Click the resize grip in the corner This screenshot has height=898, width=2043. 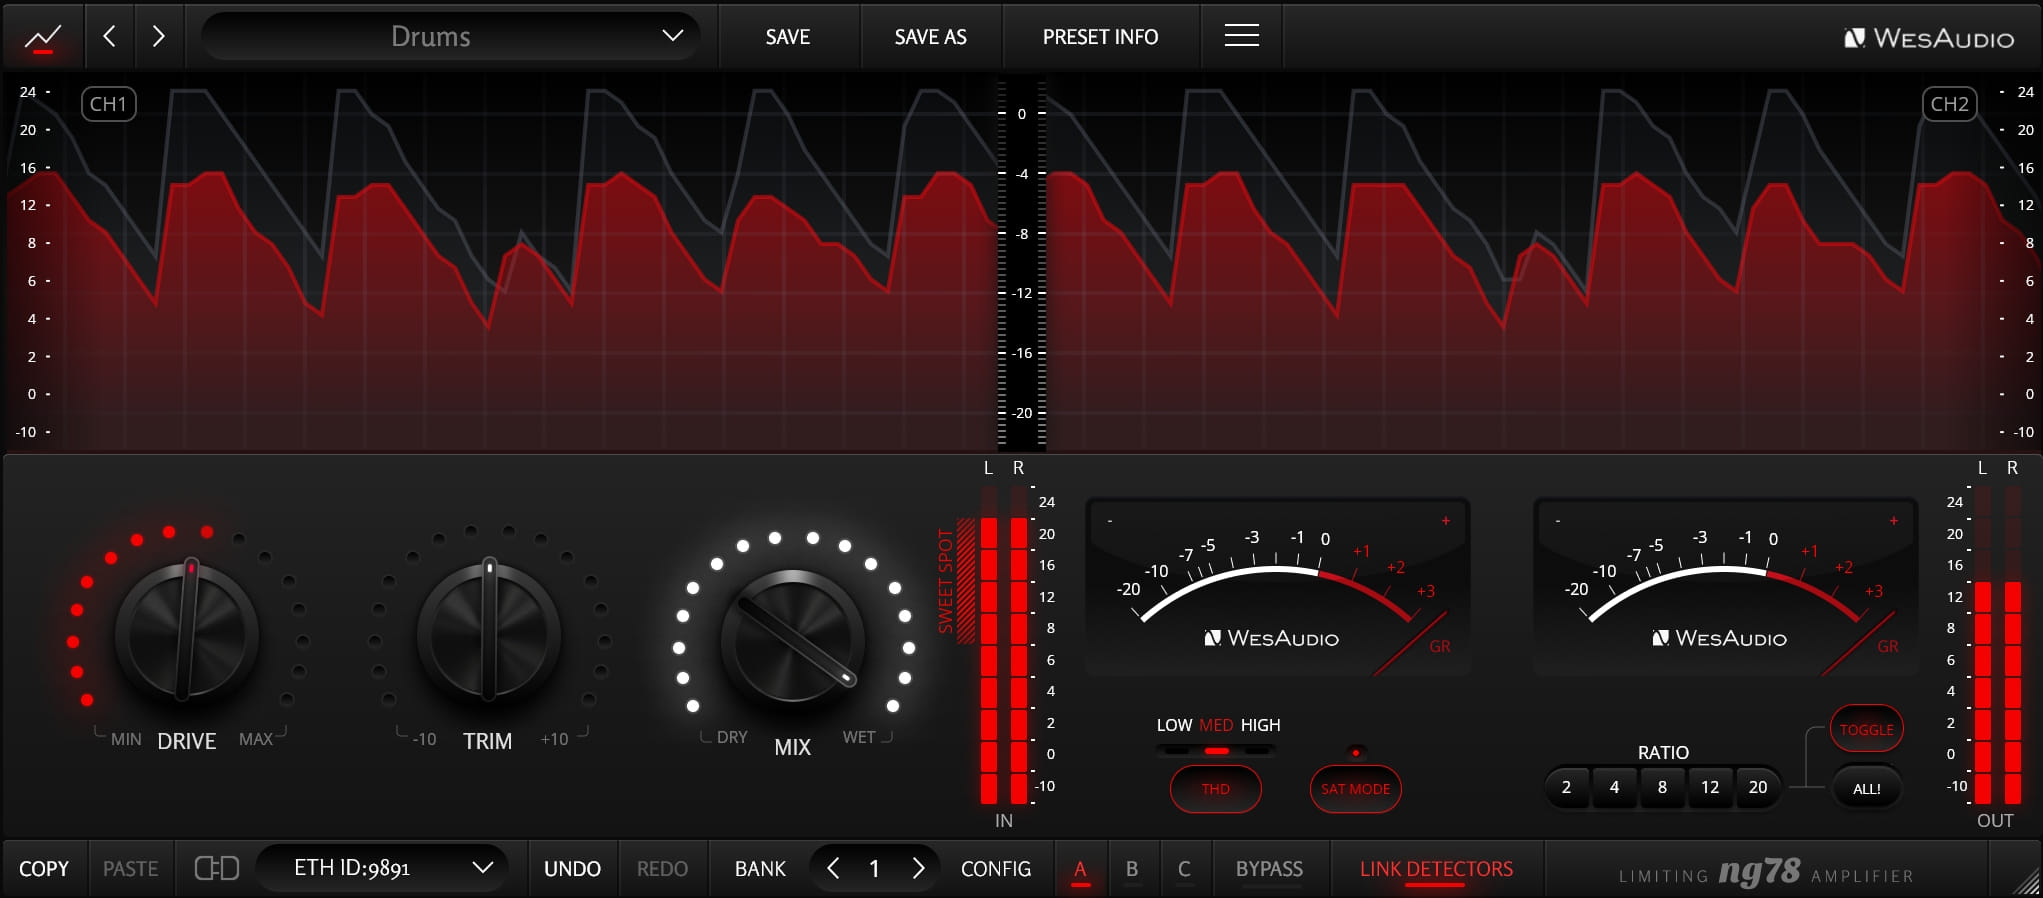pyautogui.click(x=2026, y=881)
